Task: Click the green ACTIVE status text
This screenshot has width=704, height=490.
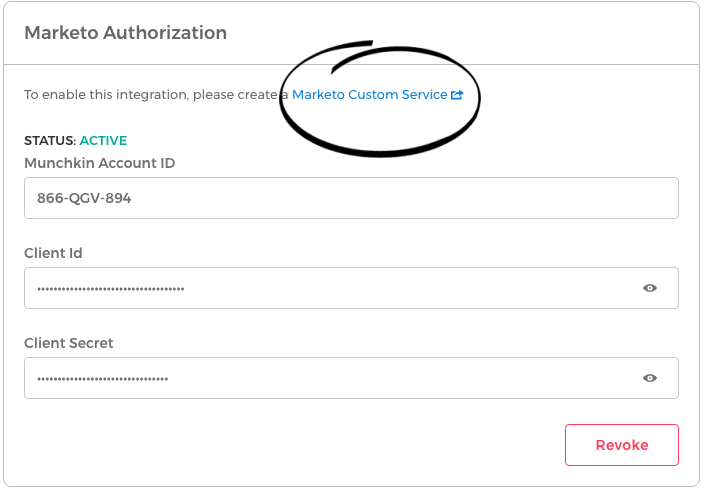Action: tap(103, 141)
